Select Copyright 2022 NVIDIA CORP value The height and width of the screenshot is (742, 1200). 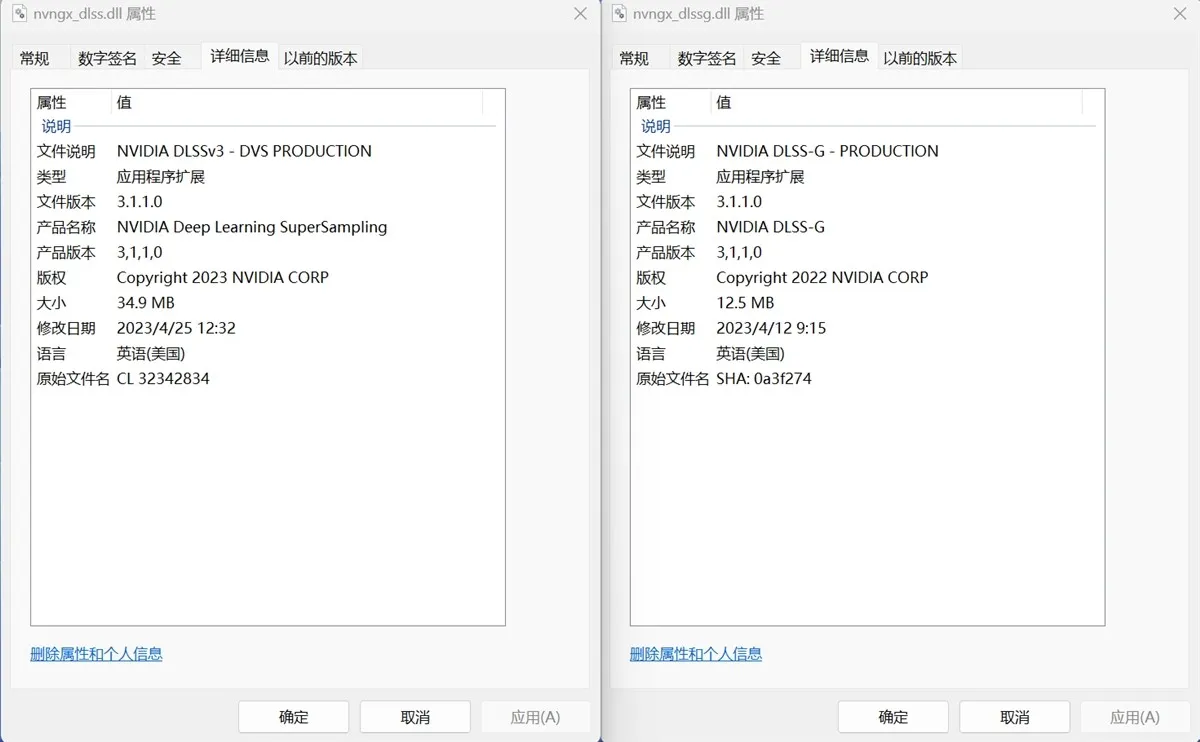click(x=822, y=277)
